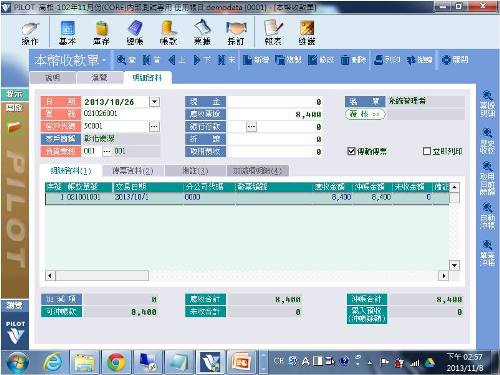
Task: Open the 維護 maintenance module icon
Action: (x=307, y=33)
